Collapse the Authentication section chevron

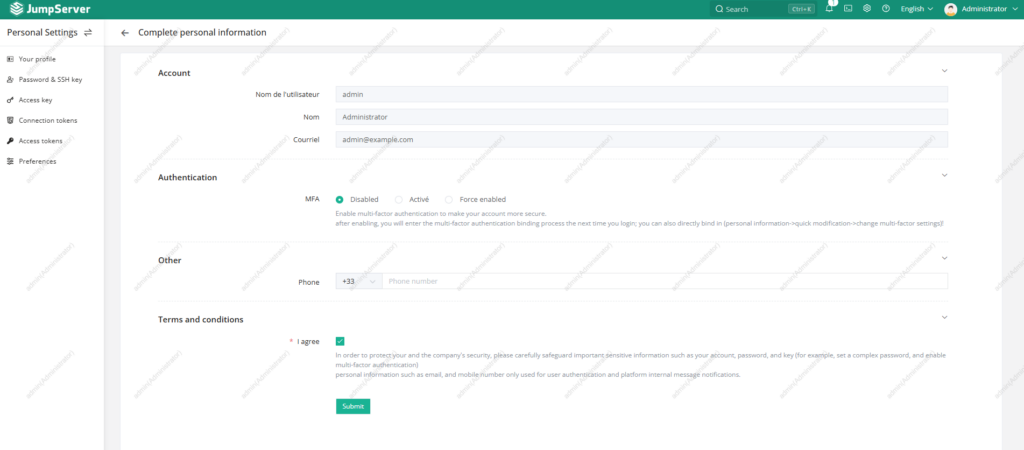point(944,176)
